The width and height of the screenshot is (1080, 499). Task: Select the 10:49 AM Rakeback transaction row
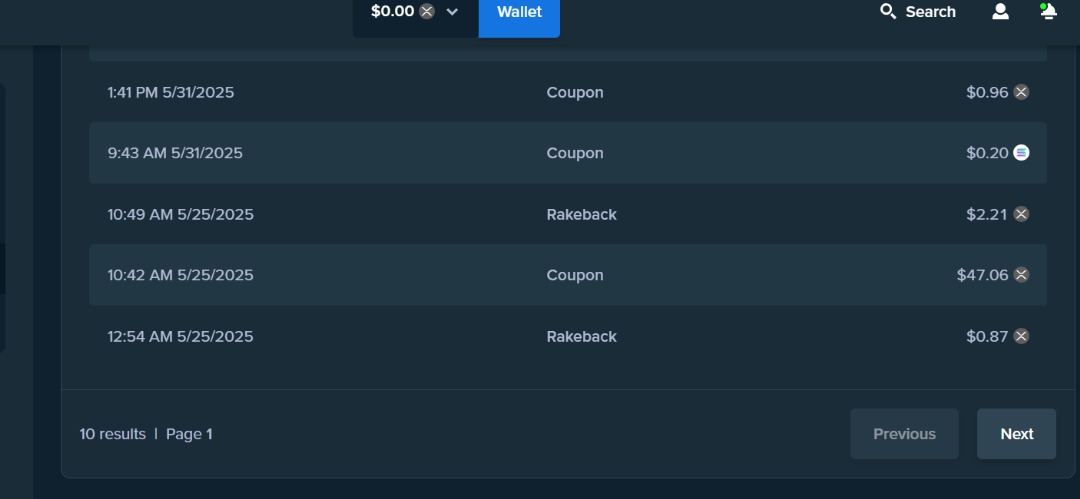[568, 214]
